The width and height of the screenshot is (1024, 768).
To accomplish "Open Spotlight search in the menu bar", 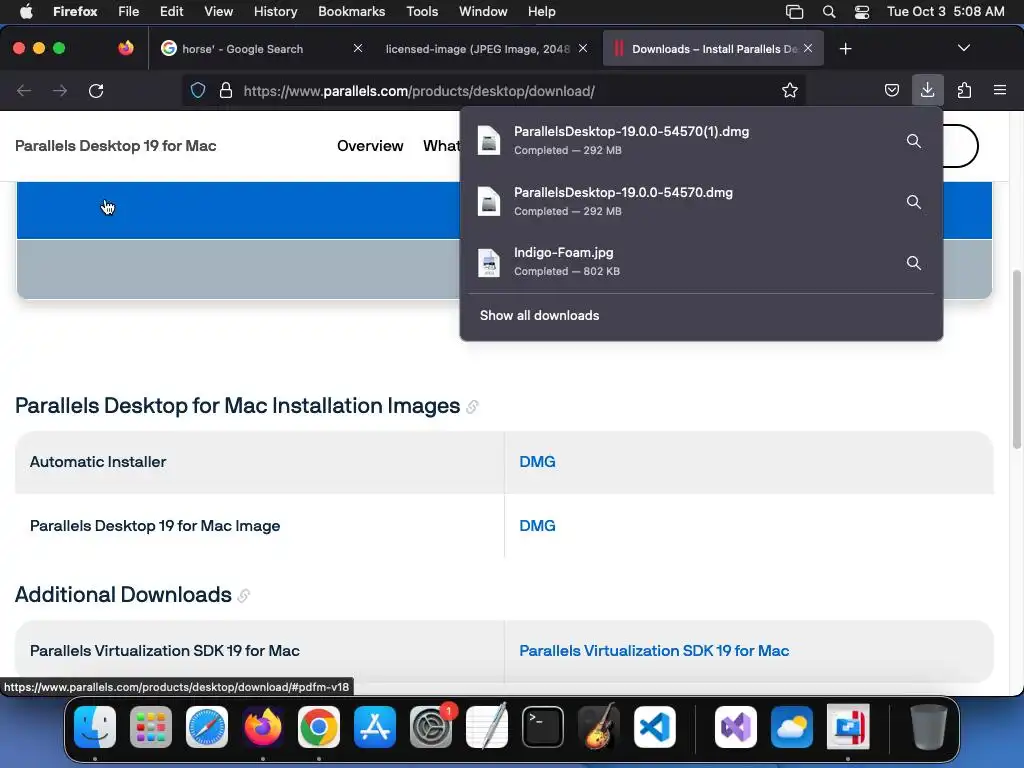I will (829, 12).
